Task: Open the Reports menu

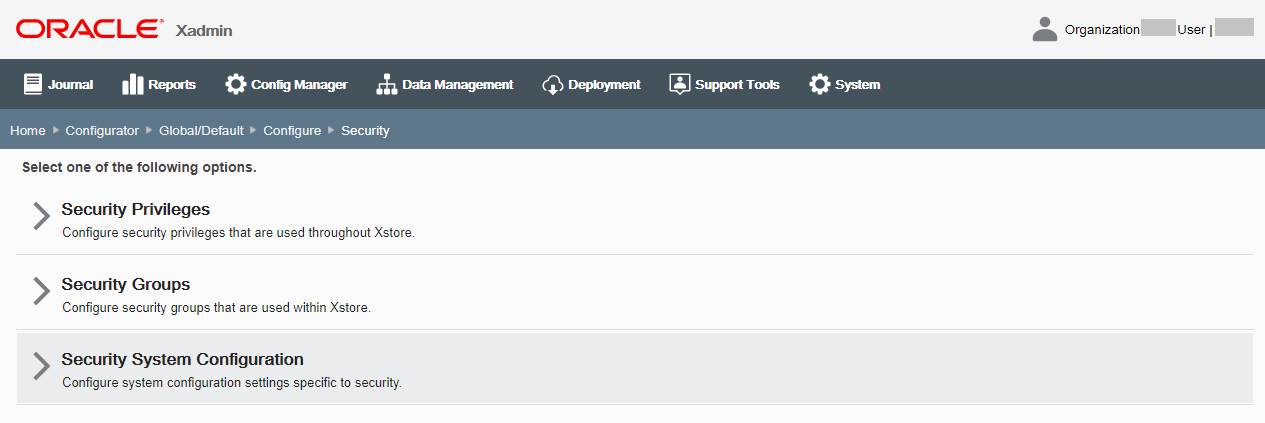Action: point(160,84)
